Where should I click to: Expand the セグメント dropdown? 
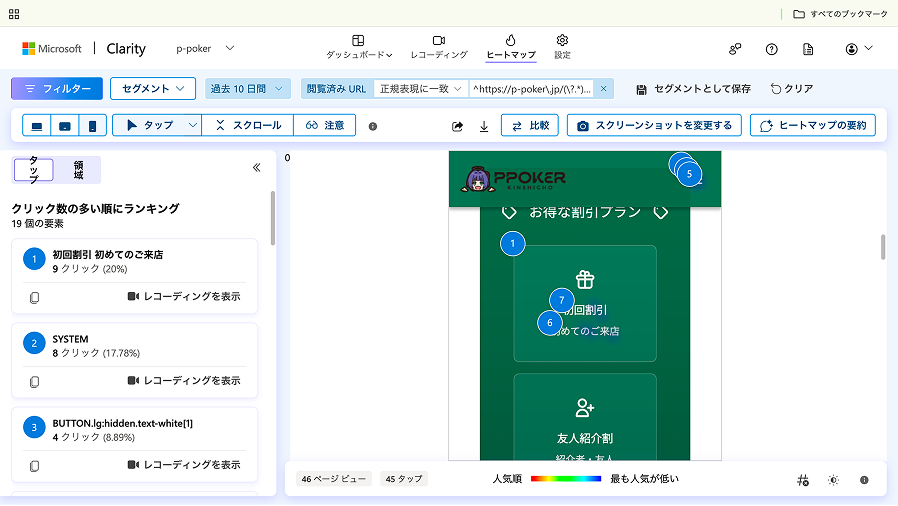153,89
